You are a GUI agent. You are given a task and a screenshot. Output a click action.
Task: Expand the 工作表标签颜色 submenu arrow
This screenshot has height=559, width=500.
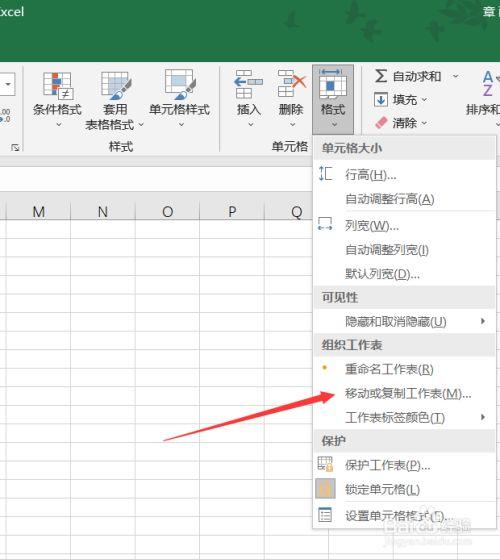(x=483, y=417)
